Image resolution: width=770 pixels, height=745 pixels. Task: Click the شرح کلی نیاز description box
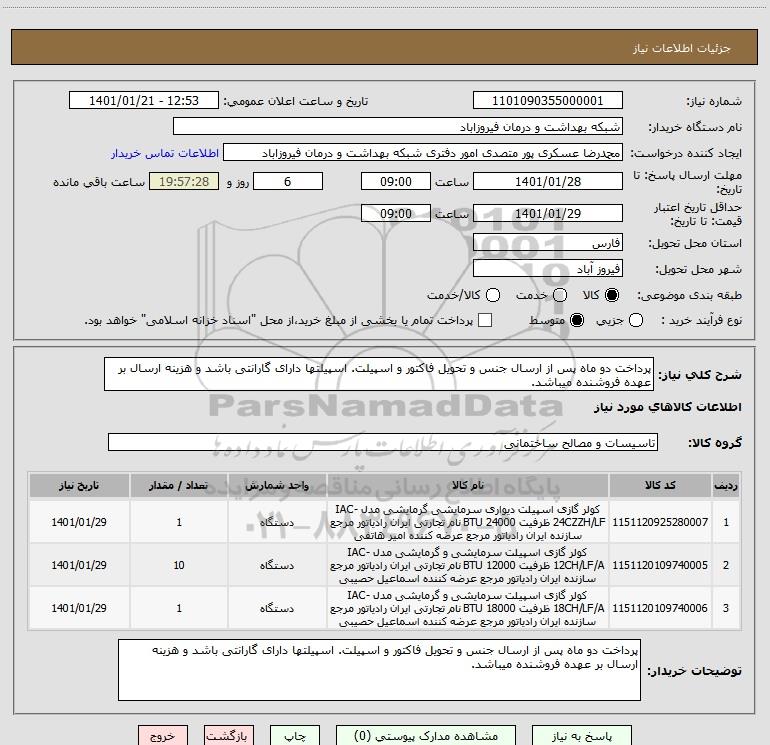[x=379, y=375]
